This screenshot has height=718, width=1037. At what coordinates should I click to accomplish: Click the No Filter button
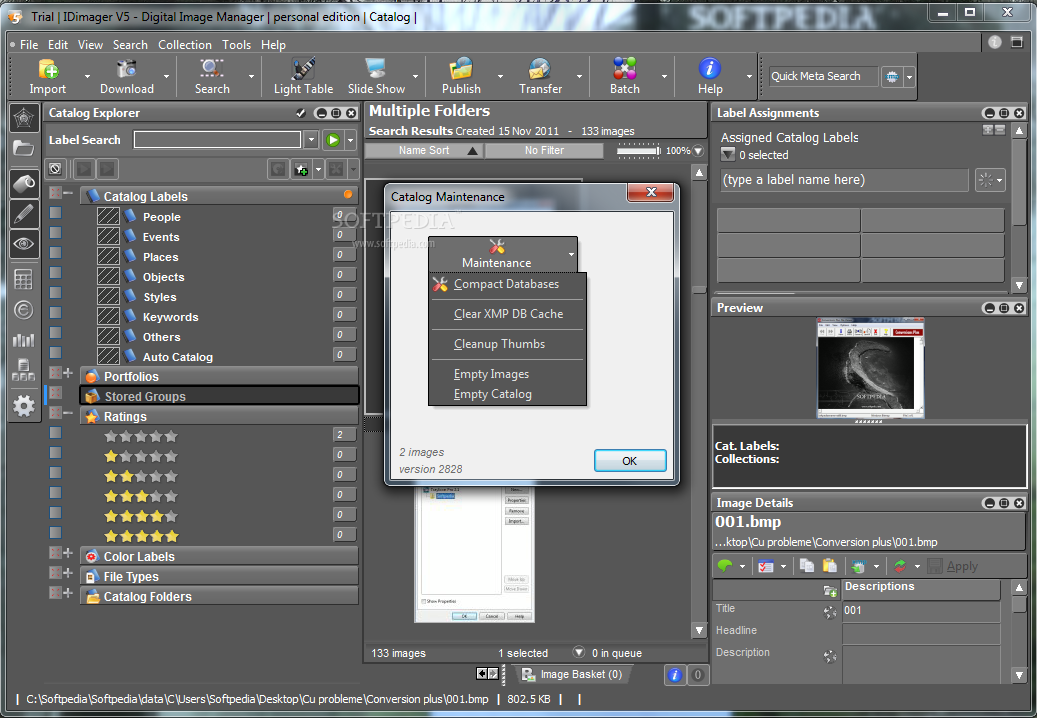pyautogui.click(x=544, y=151)
